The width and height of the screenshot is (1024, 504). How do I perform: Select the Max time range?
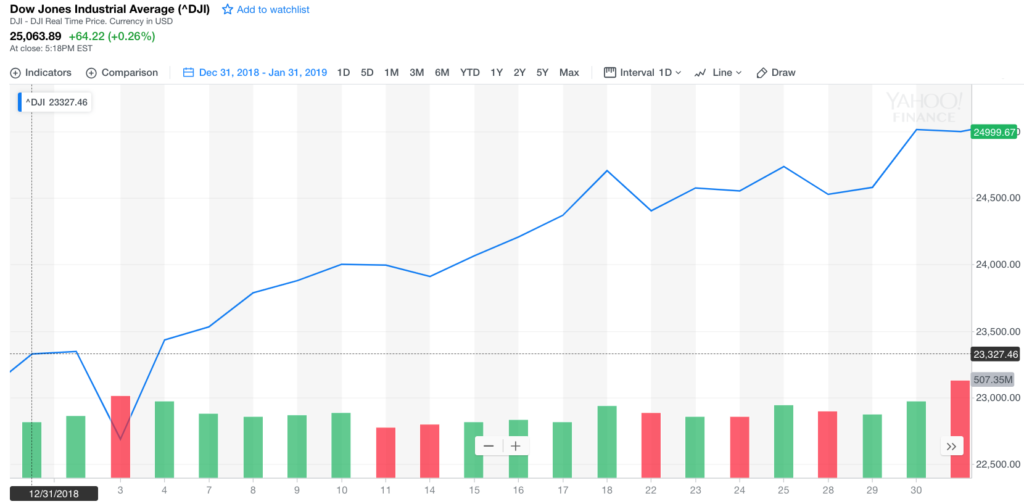pos(569,73)
